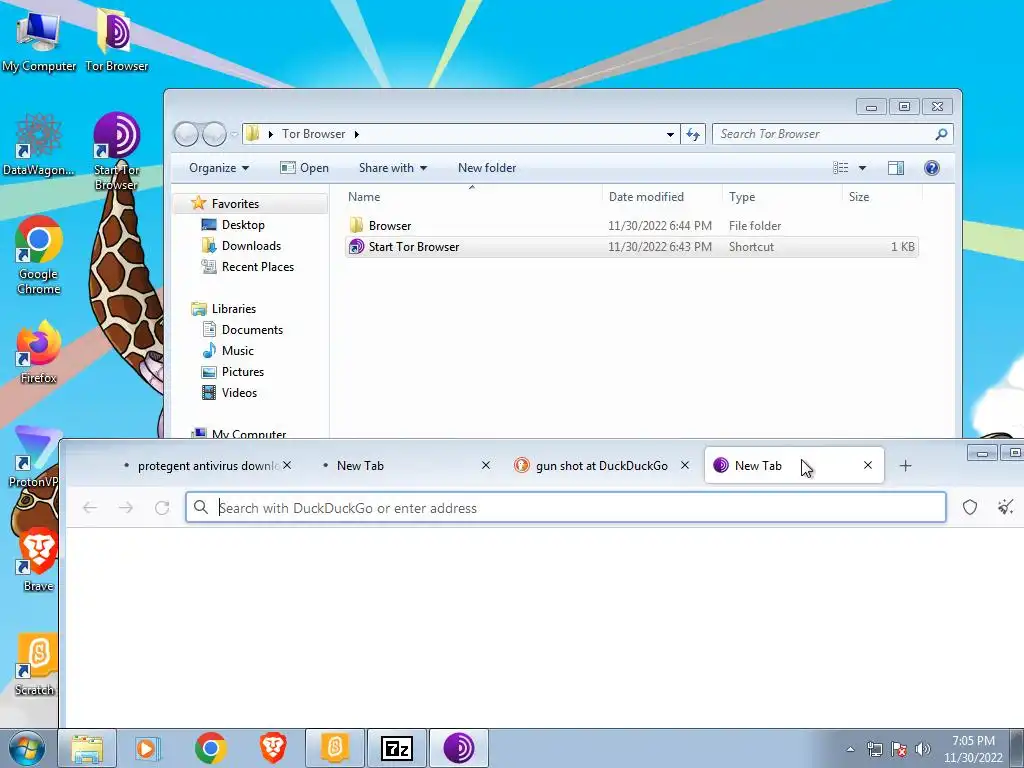Refresh the Tor Browser folder in Explorer
This screenshot has height=768, width=1024.
pyautogui.click(x=693, y=135)
